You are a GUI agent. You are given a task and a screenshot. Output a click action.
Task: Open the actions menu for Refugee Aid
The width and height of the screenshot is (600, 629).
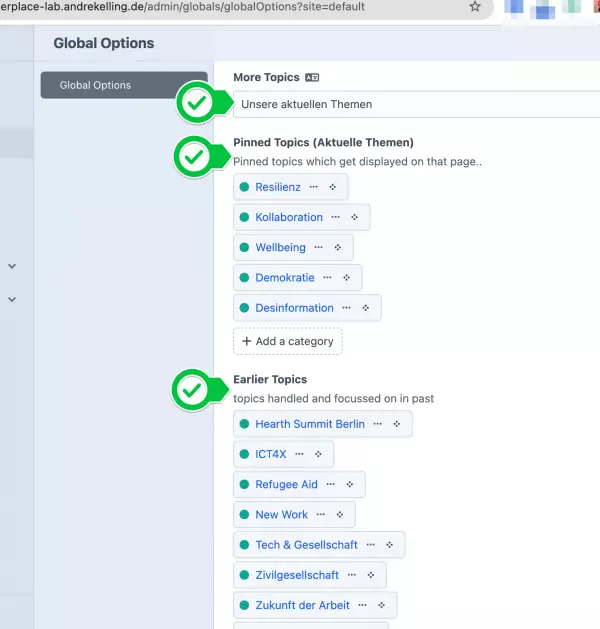click(330, 484)
